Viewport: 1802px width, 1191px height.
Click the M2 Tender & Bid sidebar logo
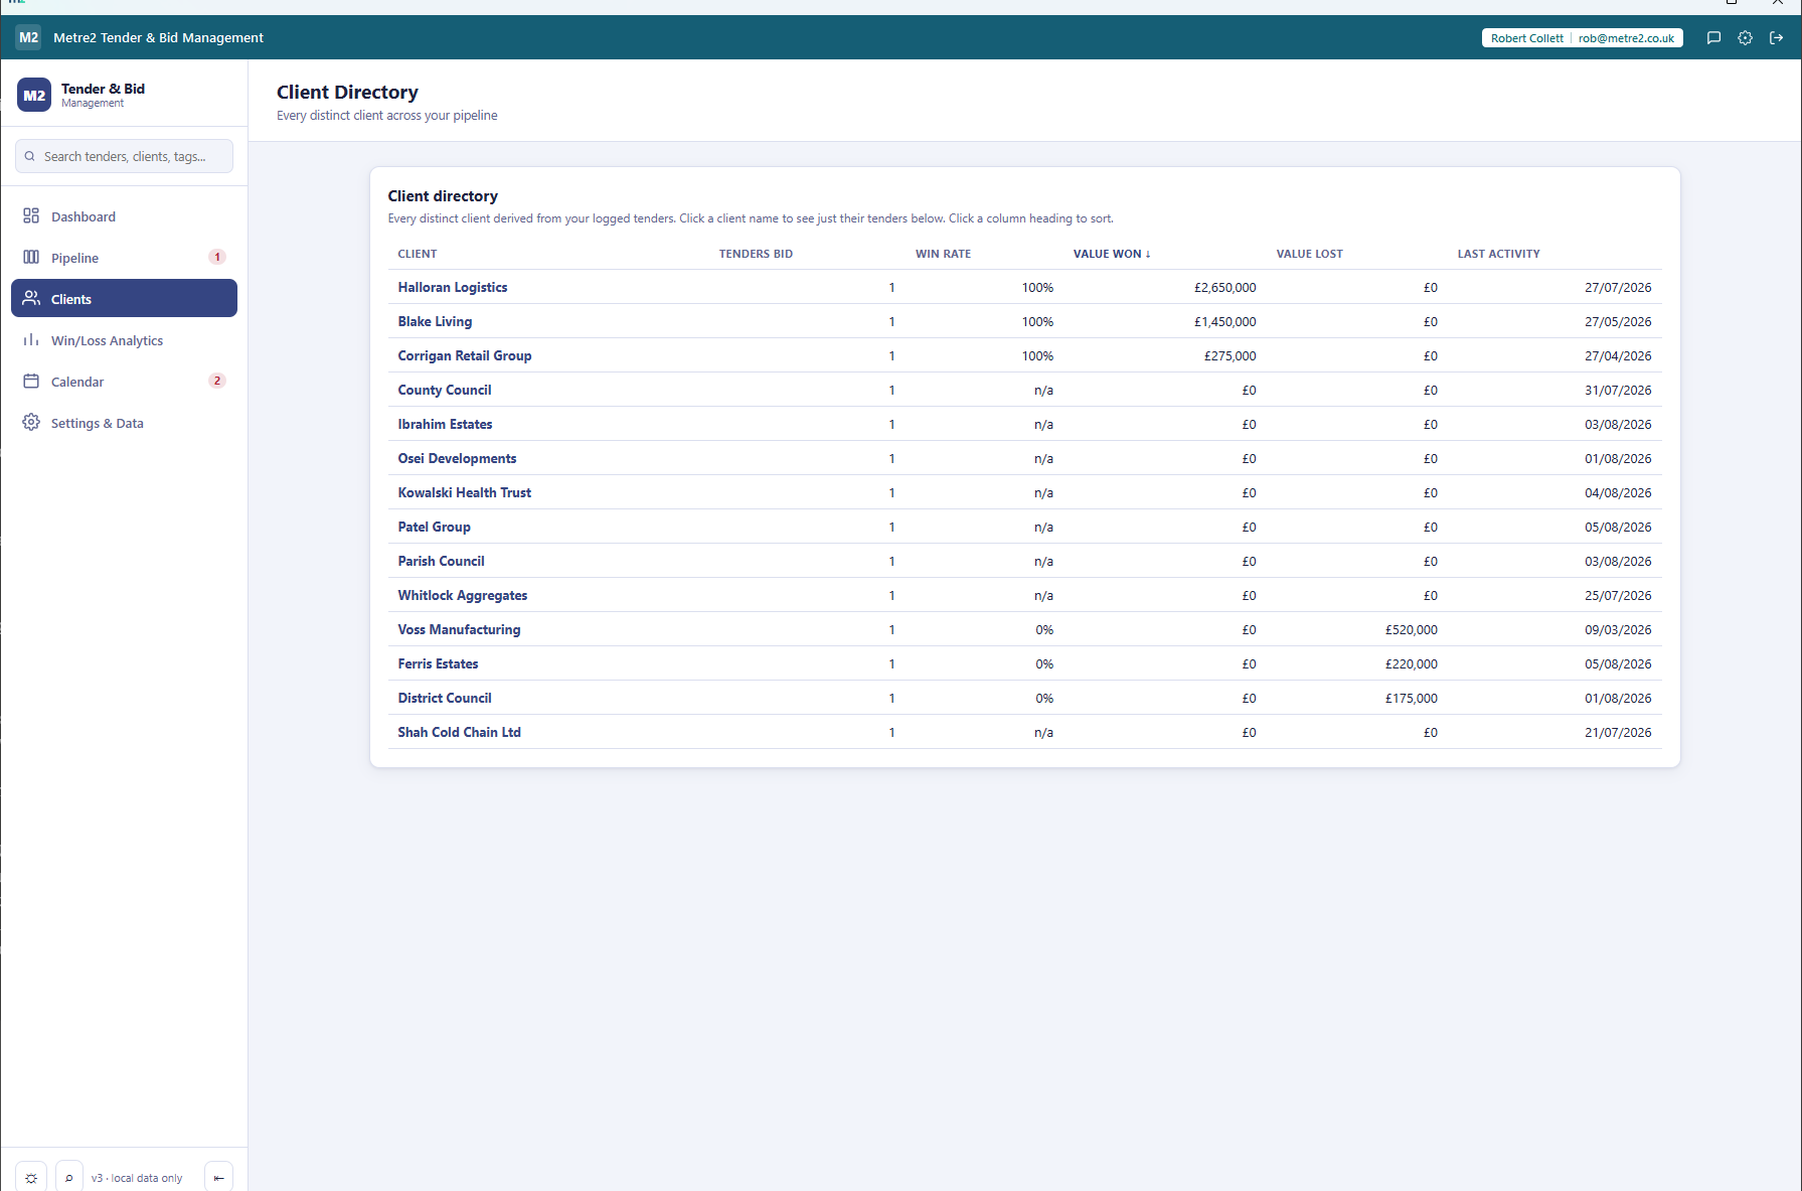point(34,95)
